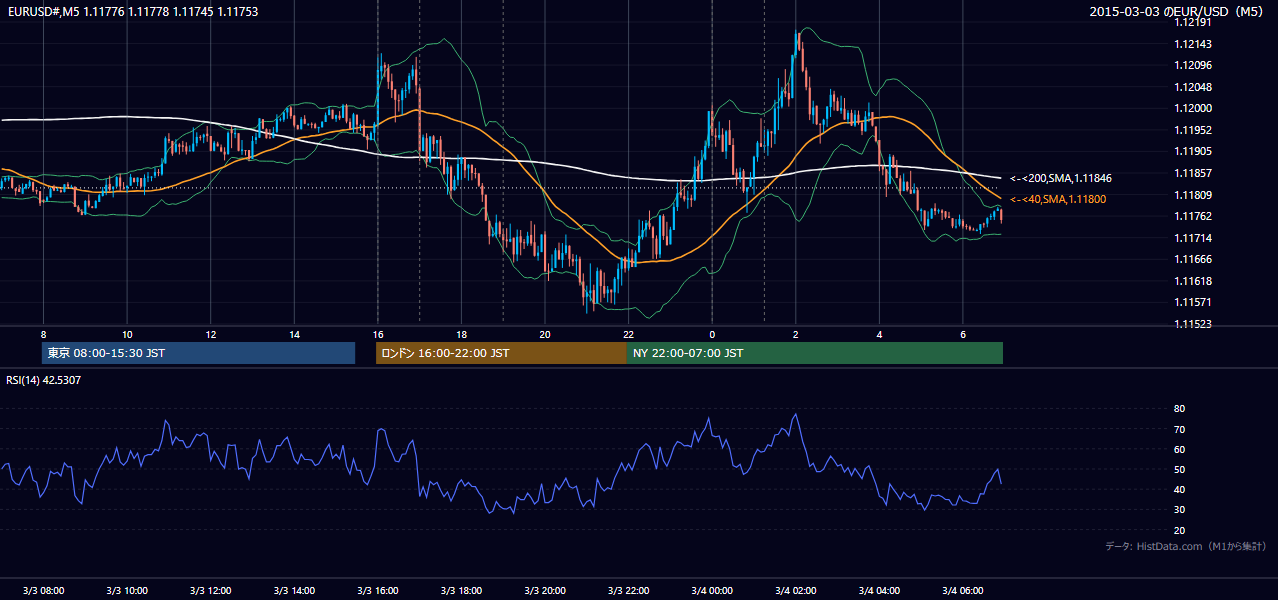Click RSI scale value 70

pyautogui.click(x=1179, y=429)
